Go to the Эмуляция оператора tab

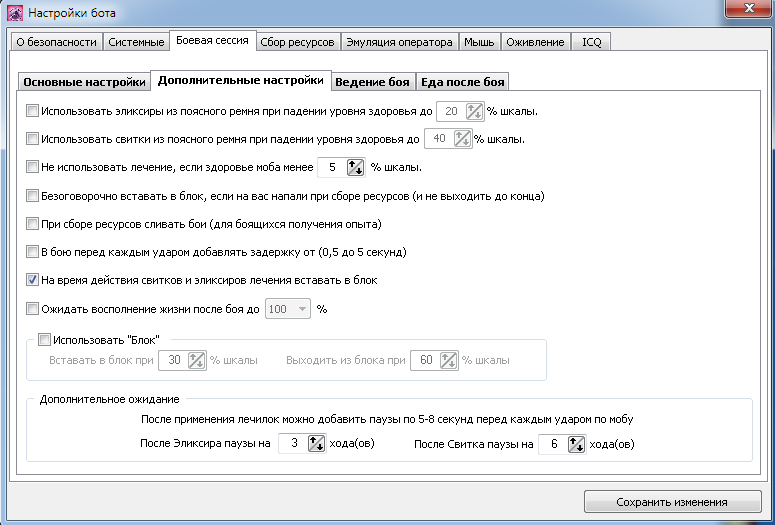(399, 42)
